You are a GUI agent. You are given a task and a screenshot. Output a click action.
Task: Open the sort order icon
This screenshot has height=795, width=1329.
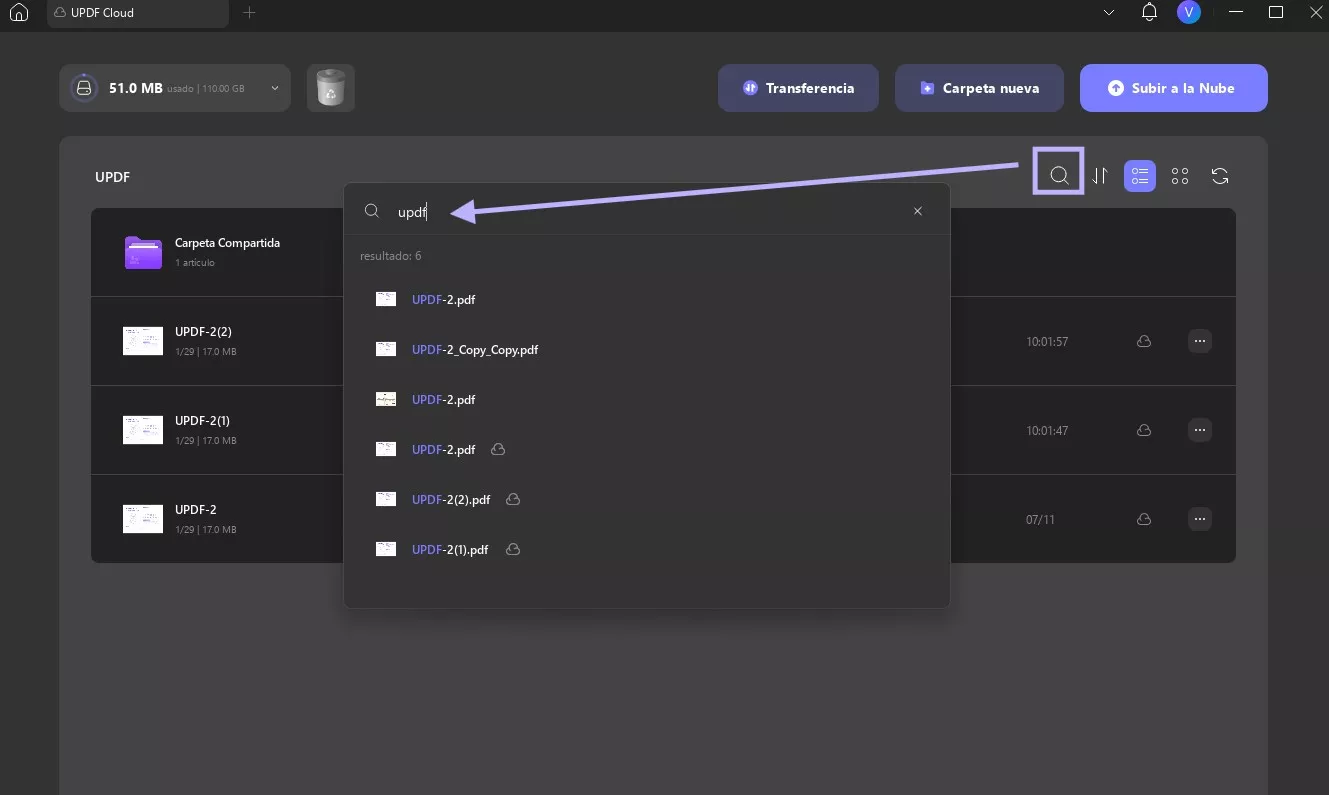1100,176
